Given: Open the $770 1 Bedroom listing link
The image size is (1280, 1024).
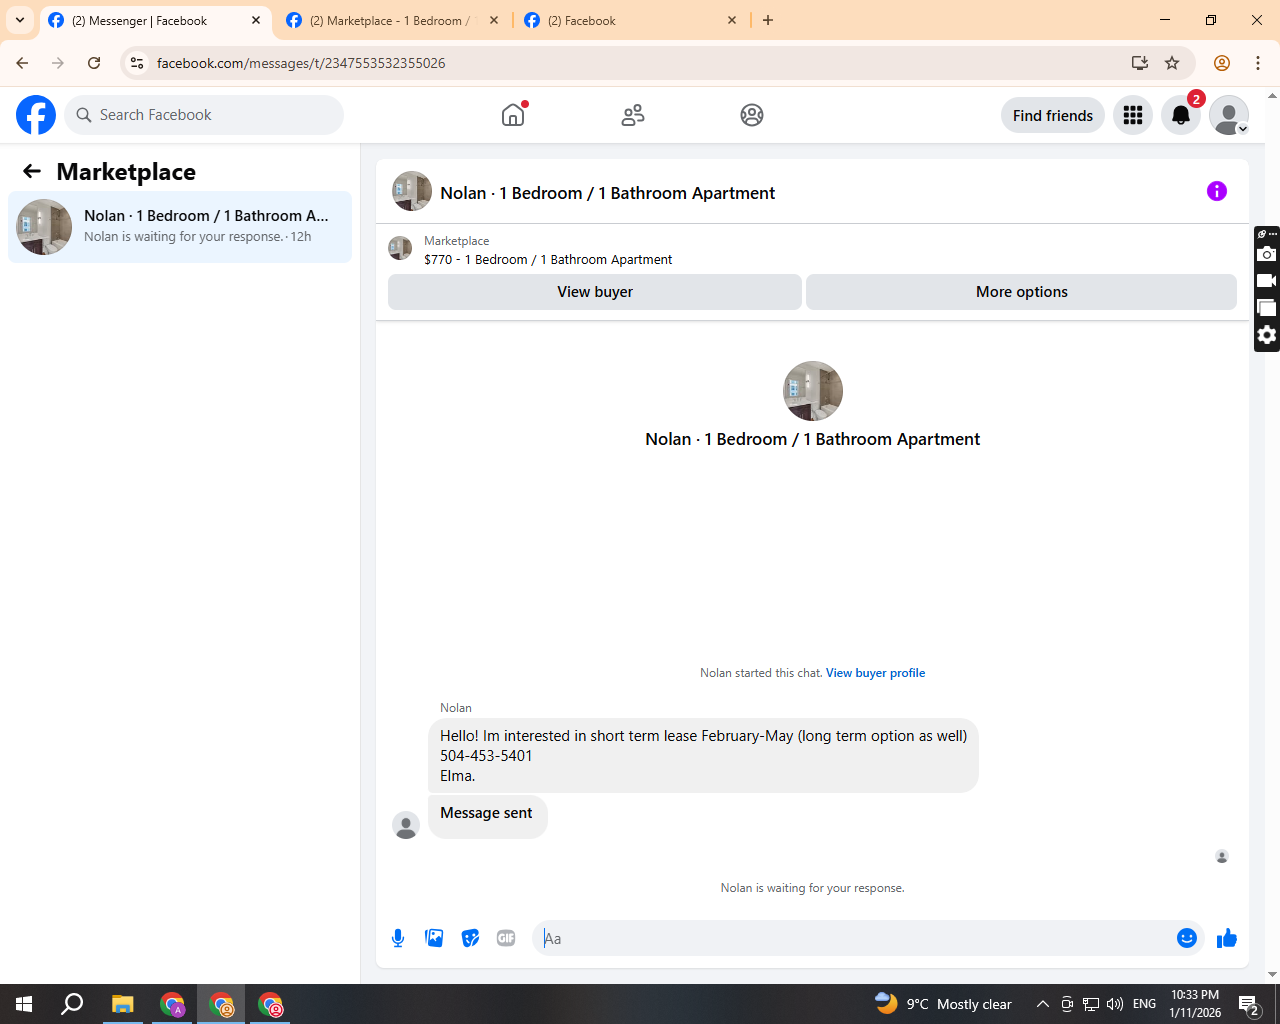Looking at the screenshot, I should click(548, 259).
